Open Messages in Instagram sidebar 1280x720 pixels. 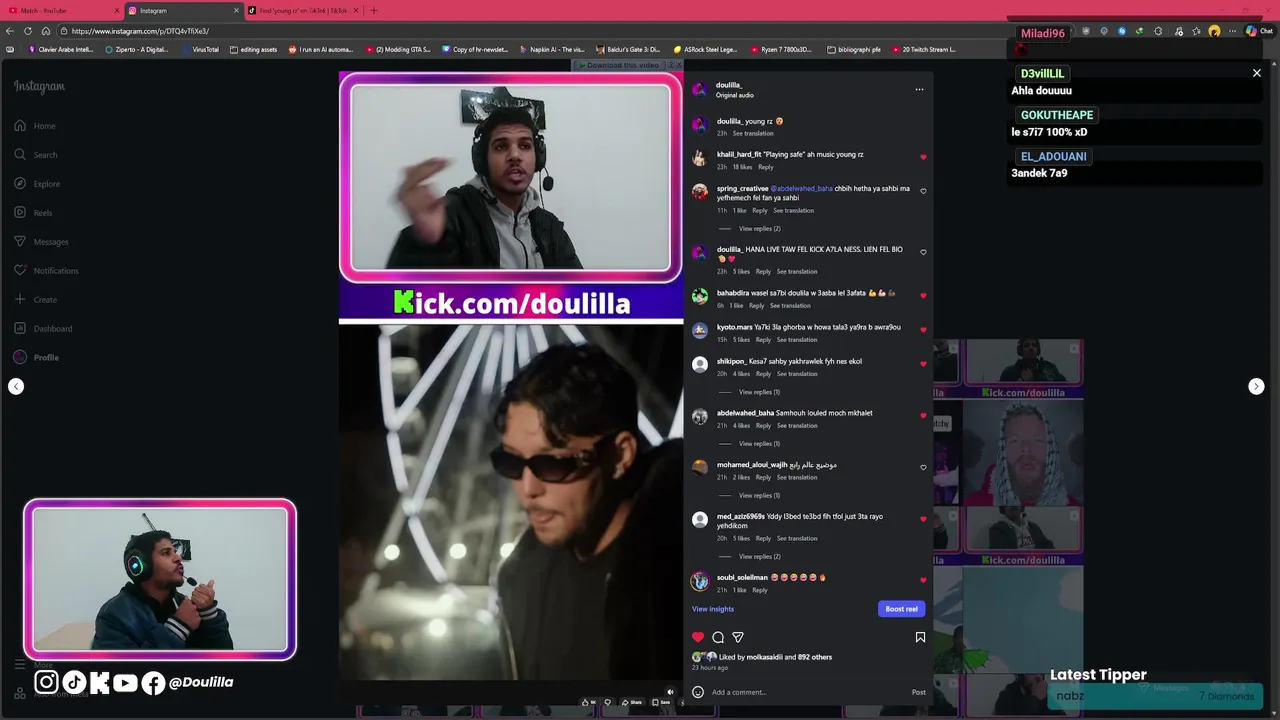41,242
